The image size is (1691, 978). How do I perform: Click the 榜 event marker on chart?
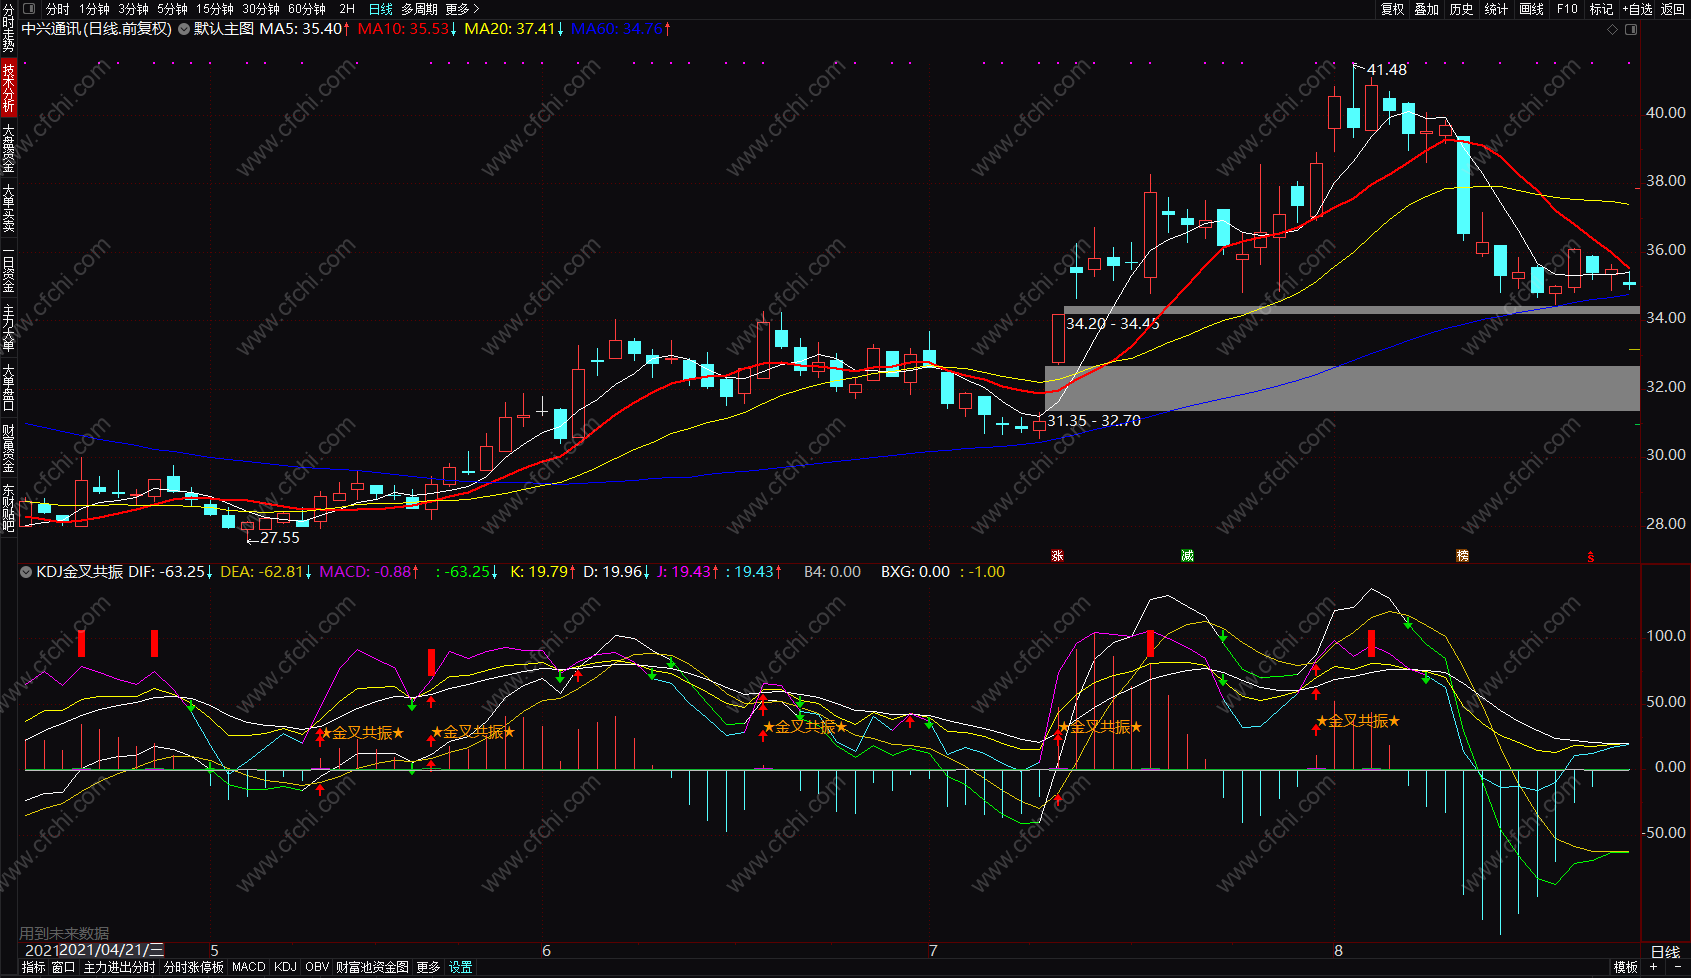[x=1462, y=556]
